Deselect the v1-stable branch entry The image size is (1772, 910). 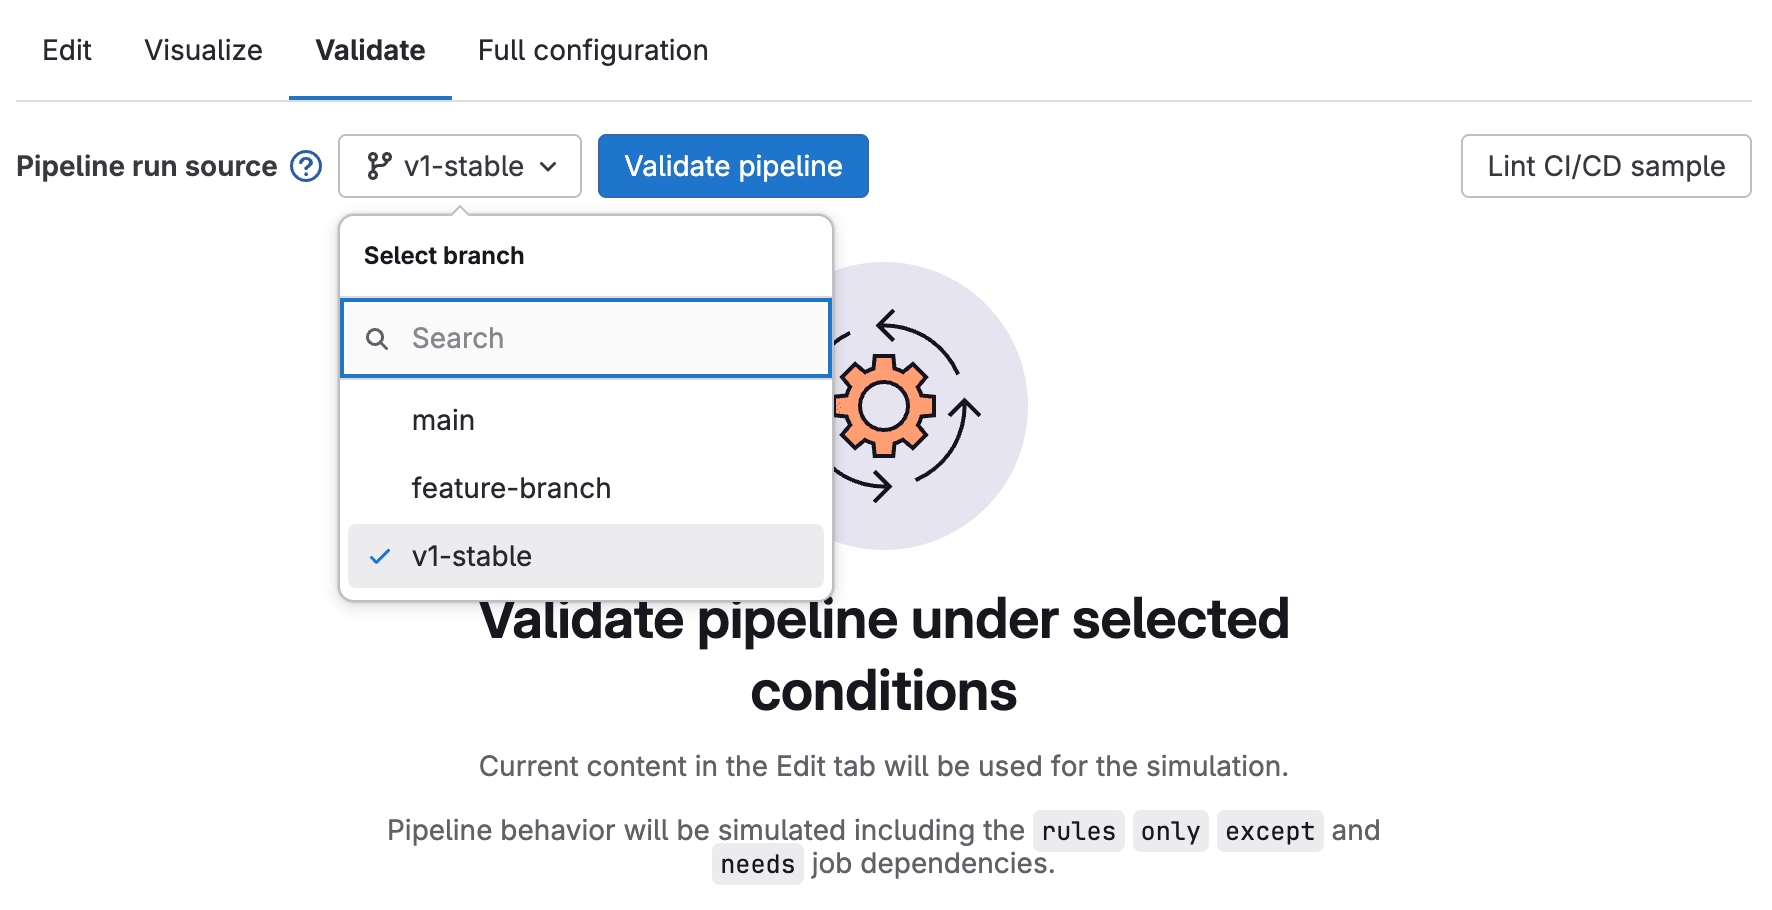473,556
